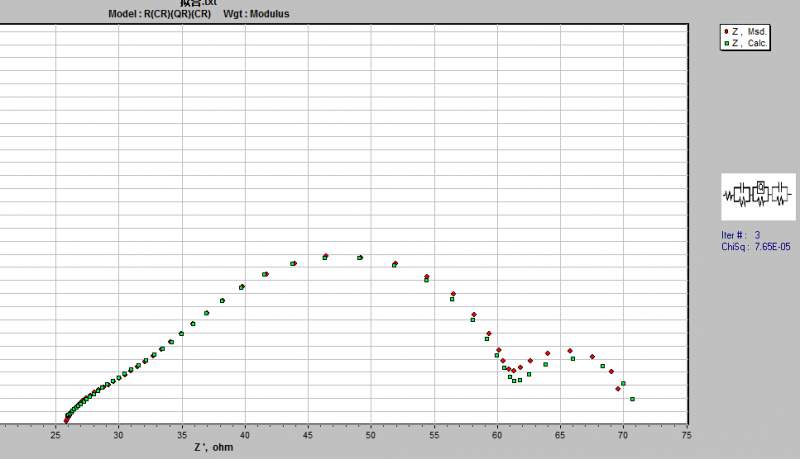Click the Wgt: Modulus label
Screen dimensions: 800x459
click(256, 14)
